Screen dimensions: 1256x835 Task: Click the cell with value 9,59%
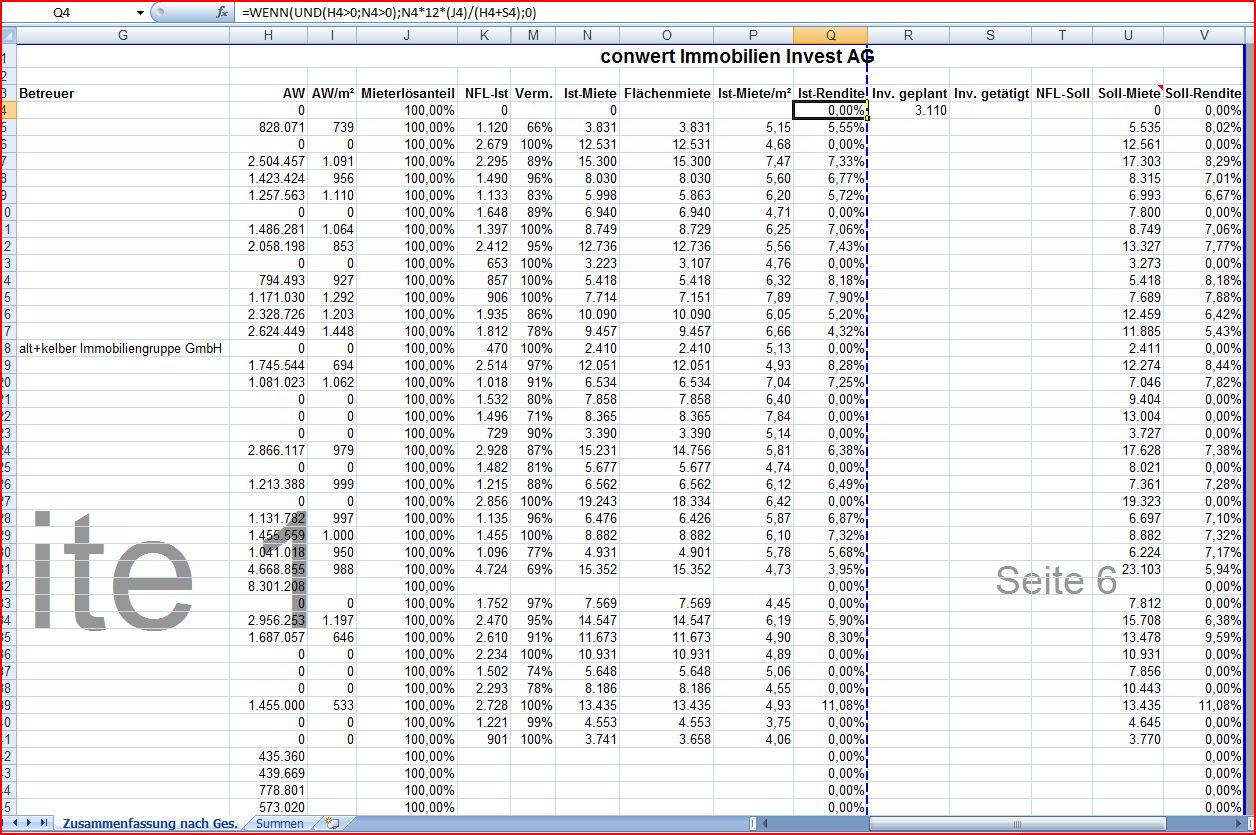pyautogui.click(x=1204, y=637)
